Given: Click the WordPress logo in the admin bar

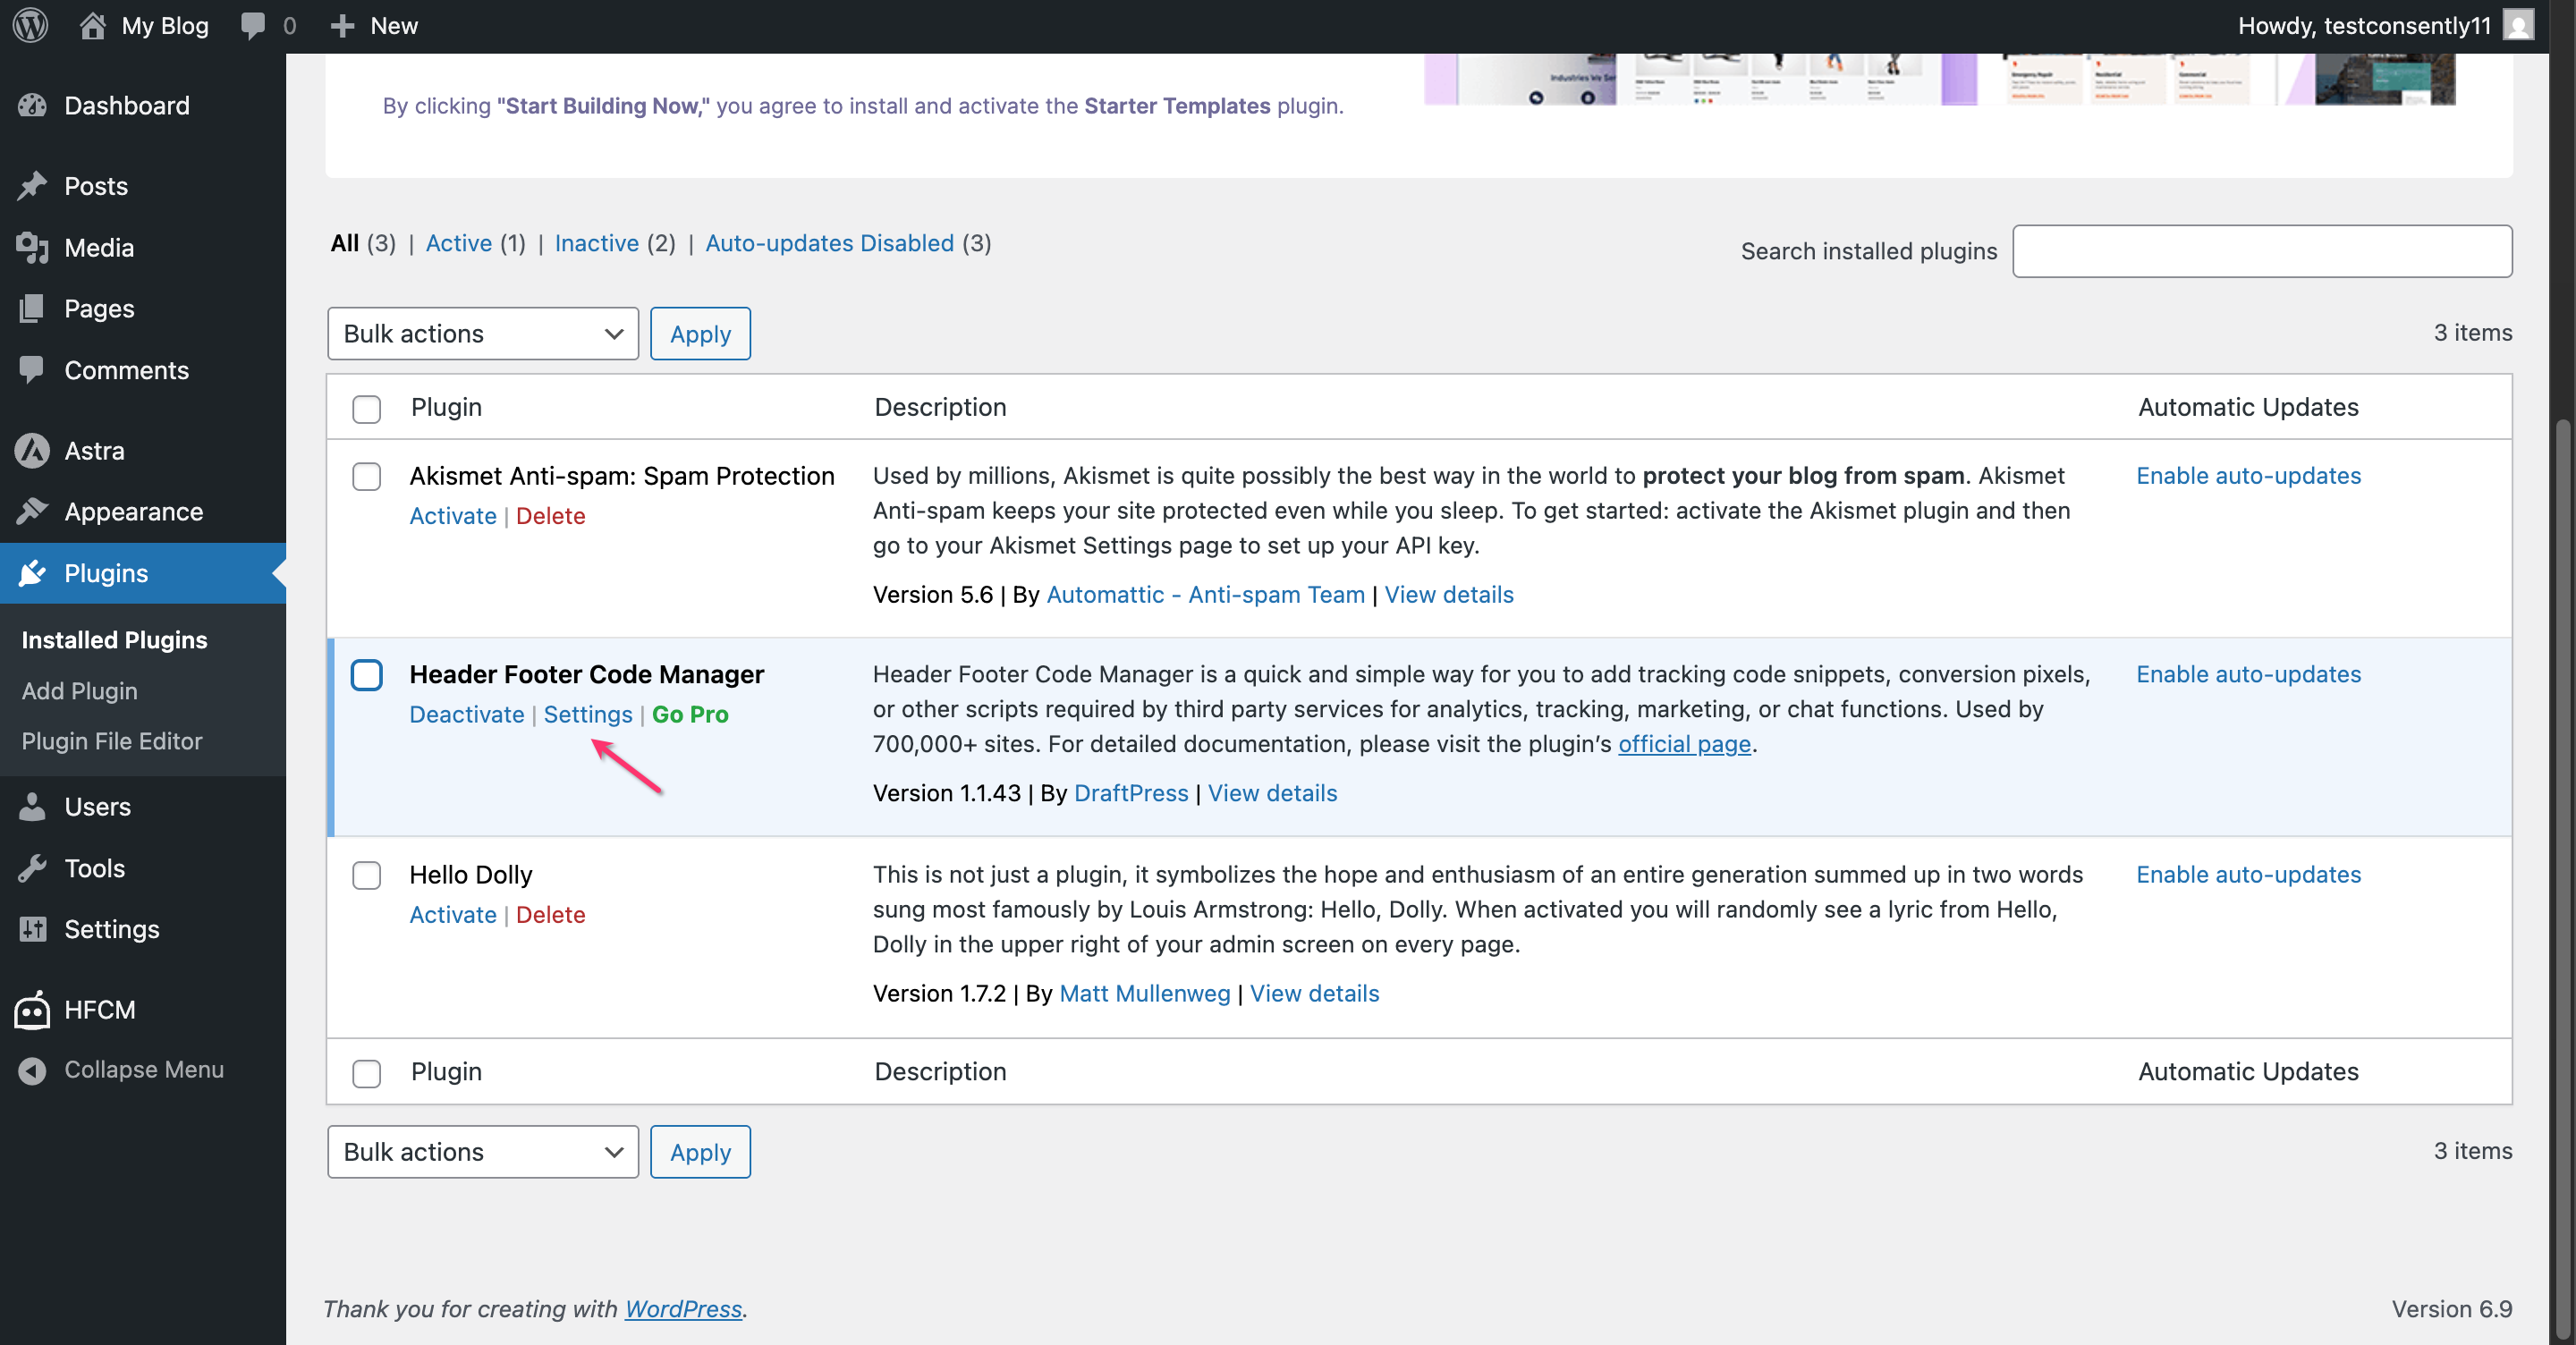Looking at the screenshot, I should pos(29,25).
